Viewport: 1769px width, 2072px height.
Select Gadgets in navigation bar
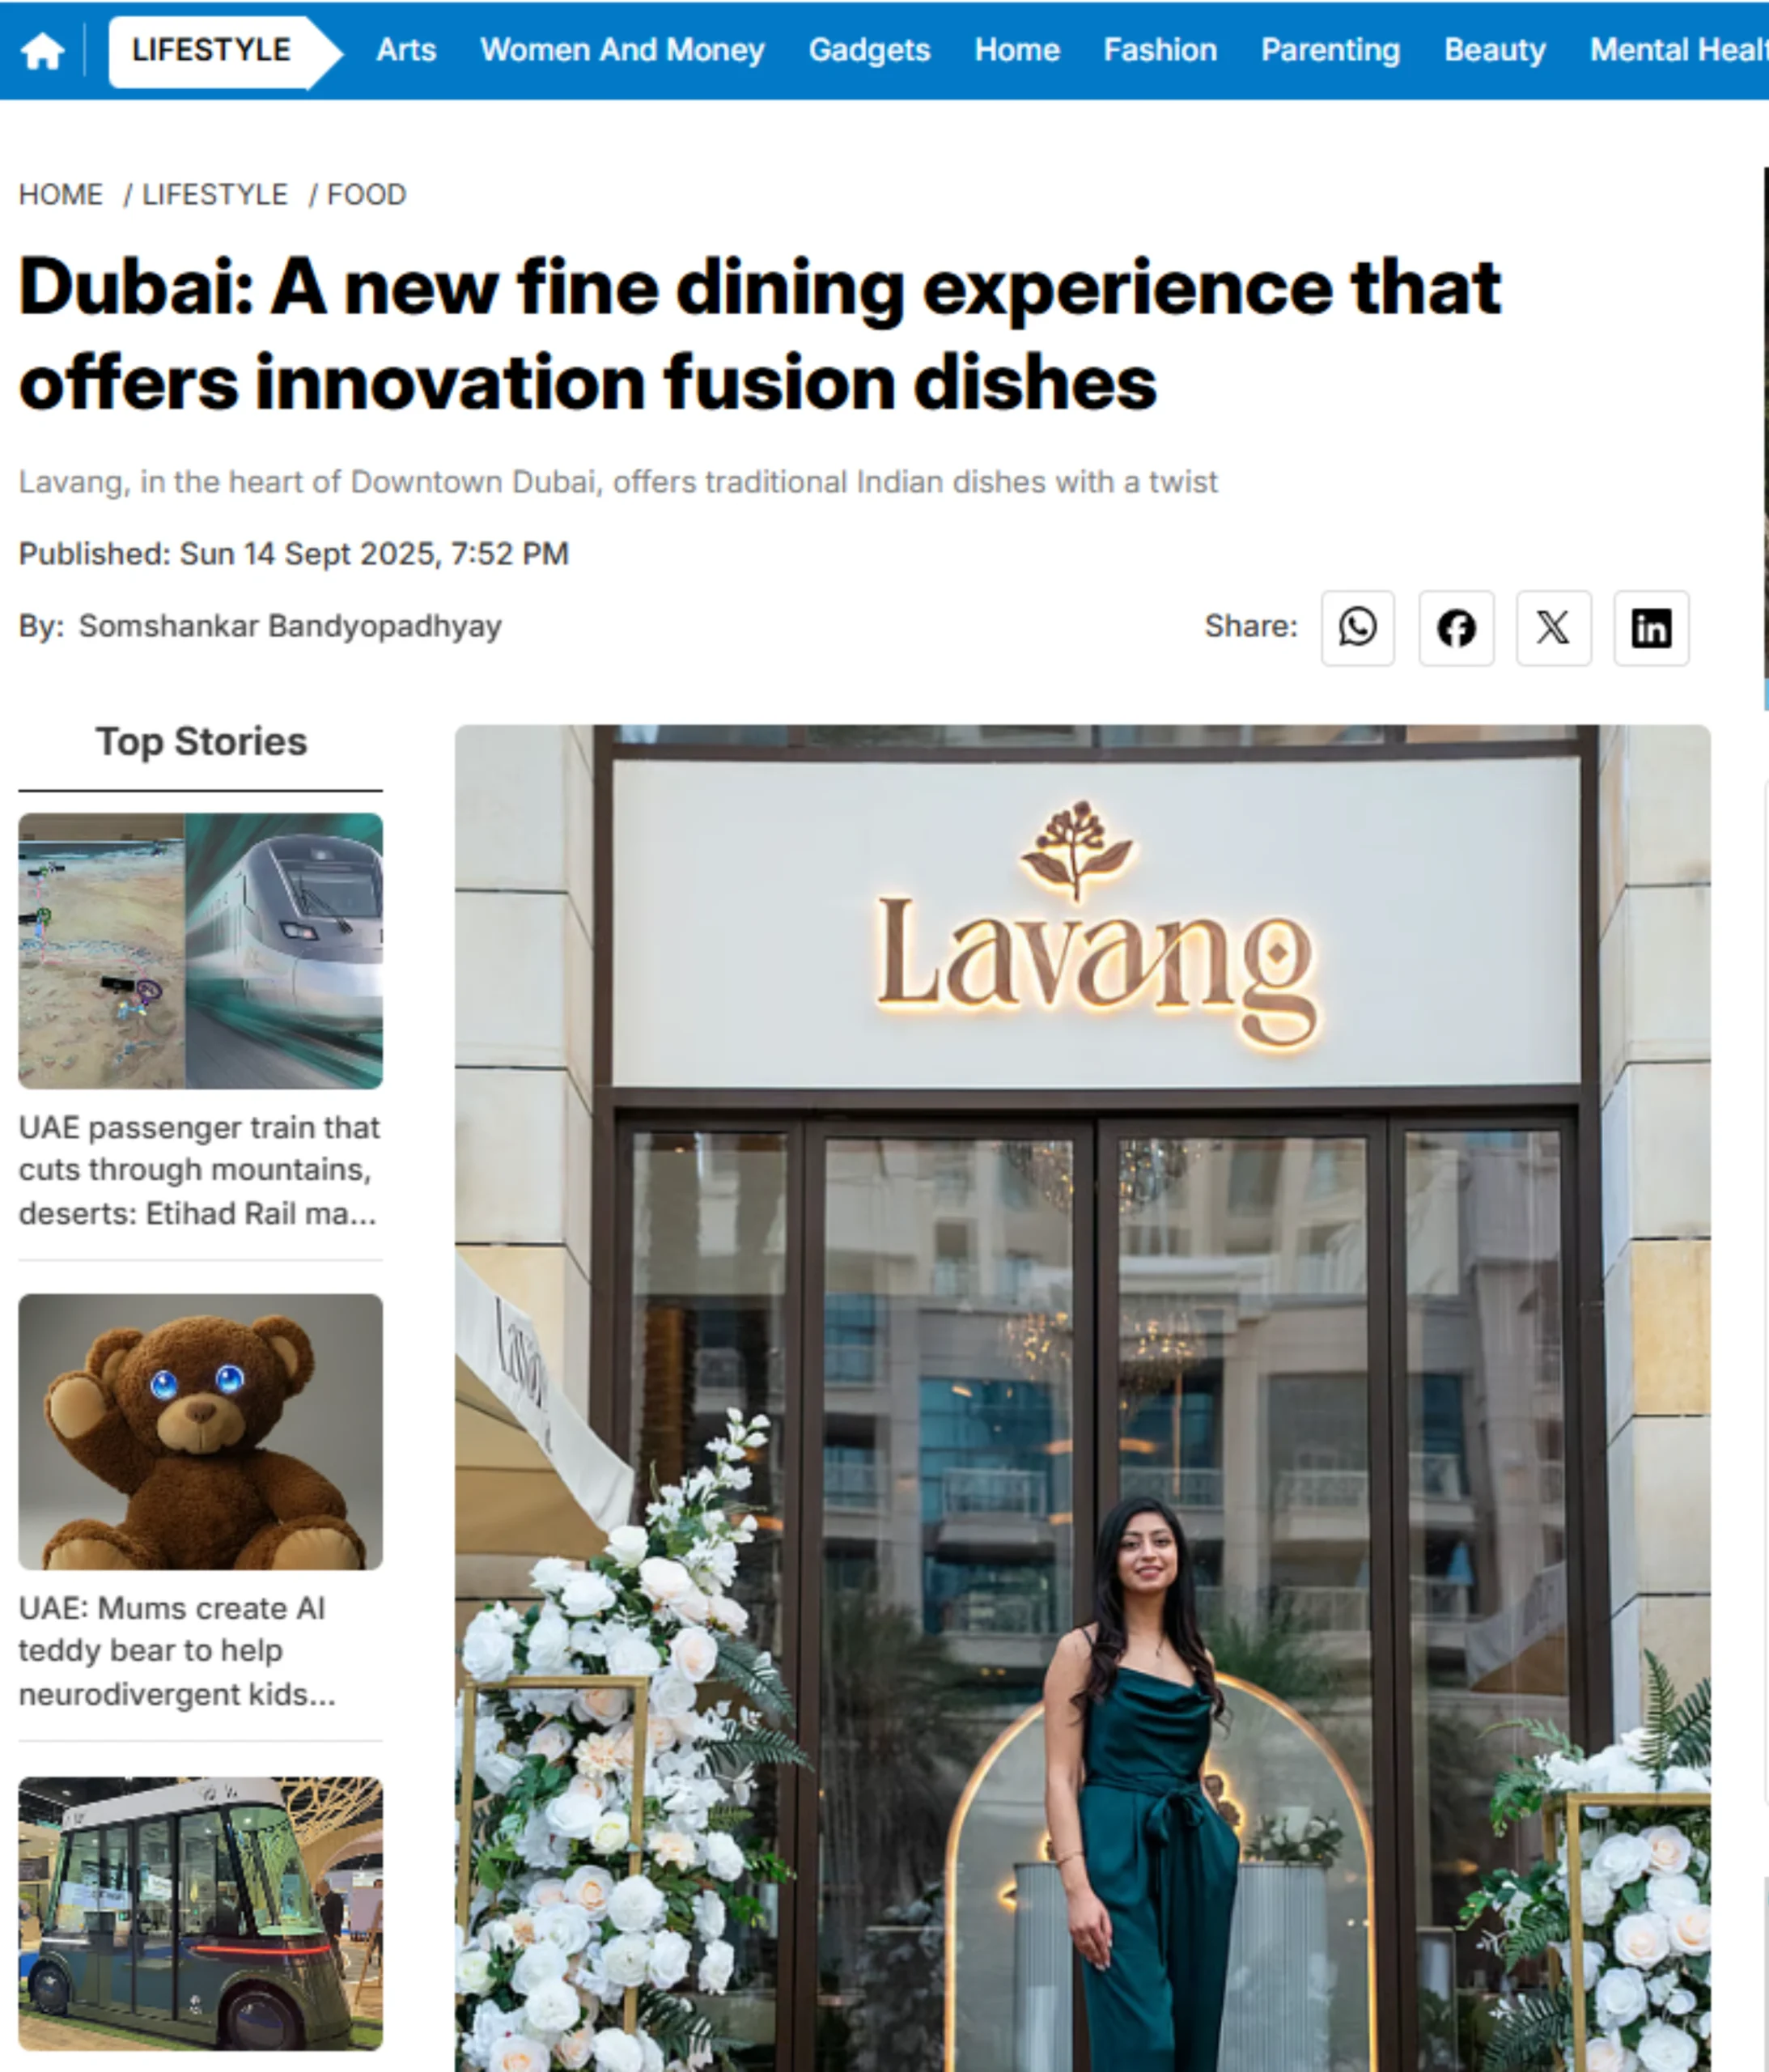(869, 50)
